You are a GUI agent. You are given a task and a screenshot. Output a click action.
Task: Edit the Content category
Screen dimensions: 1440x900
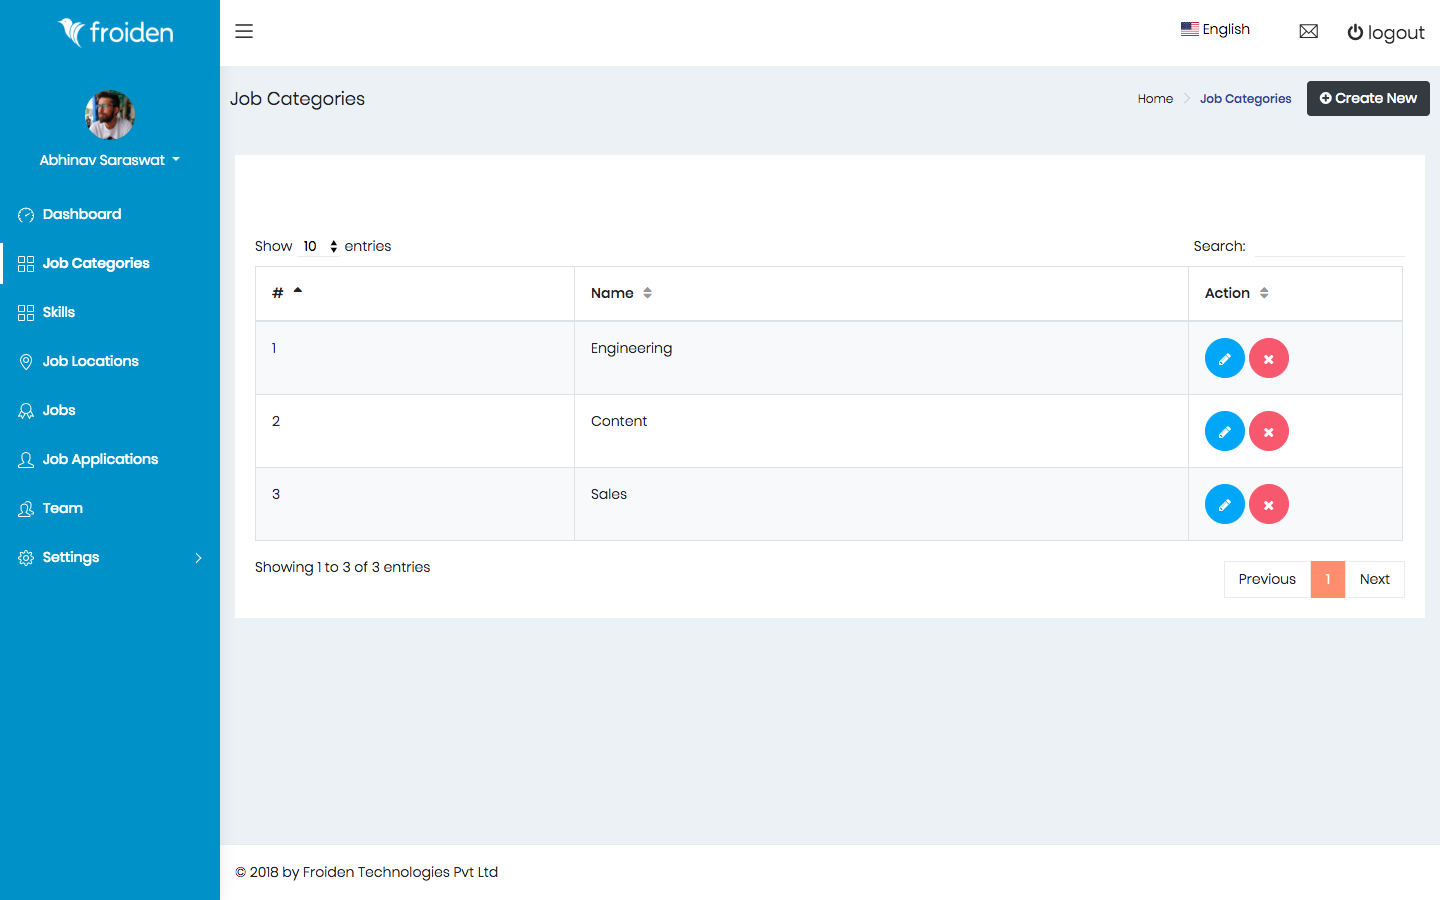(1224, 431)
